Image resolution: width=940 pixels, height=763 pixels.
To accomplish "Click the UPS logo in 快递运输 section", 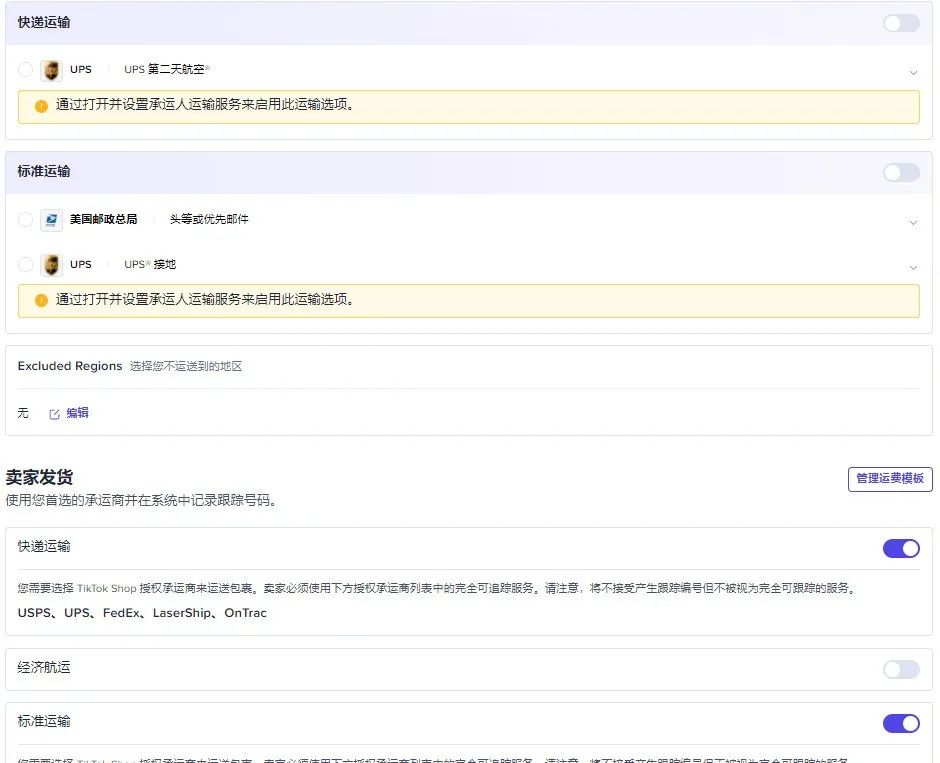I will click(51, 70).
